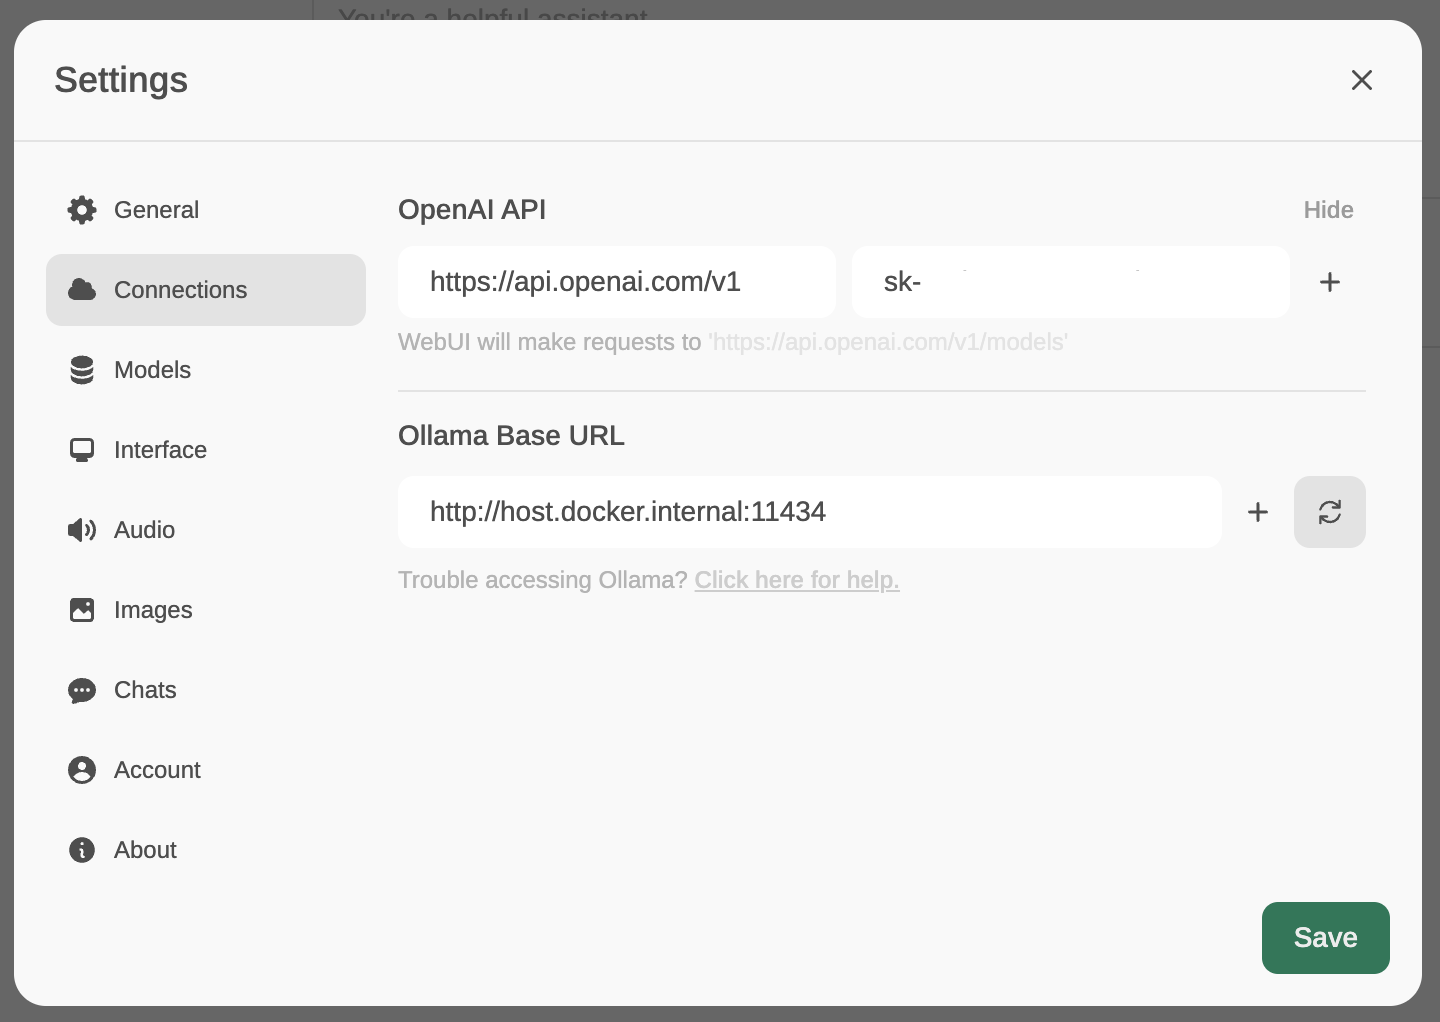Viewport: 1440px width, 1022px height.
Task: Add another OpenAI API connection
Action: coord(1329,282)
